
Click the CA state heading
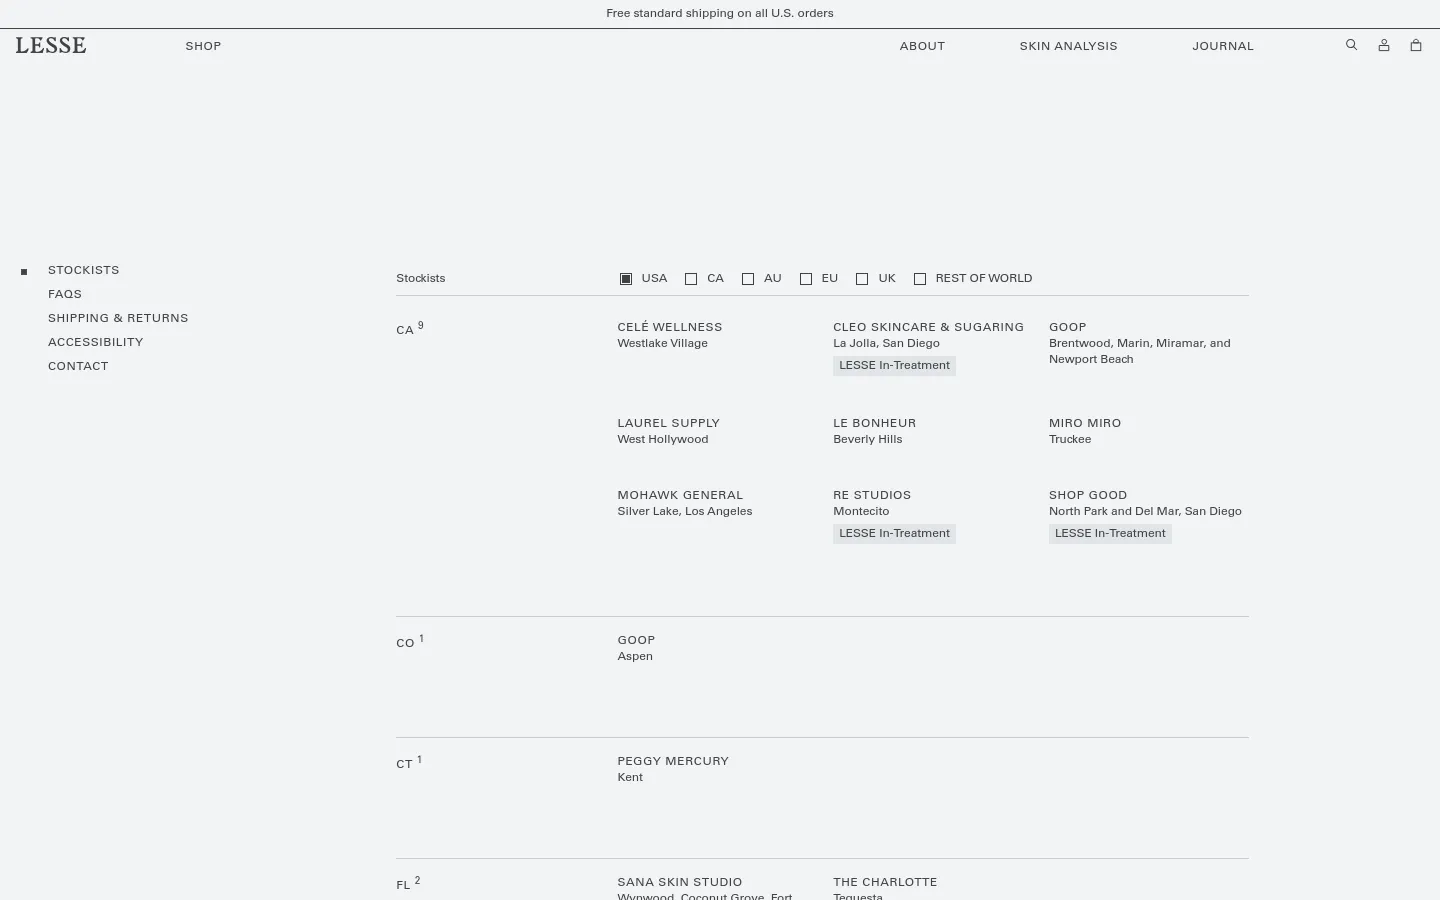tap(405, 330)
